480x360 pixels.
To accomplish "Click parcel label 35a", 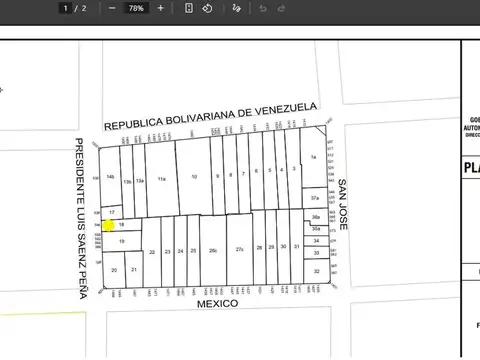I will coord(316,229).
